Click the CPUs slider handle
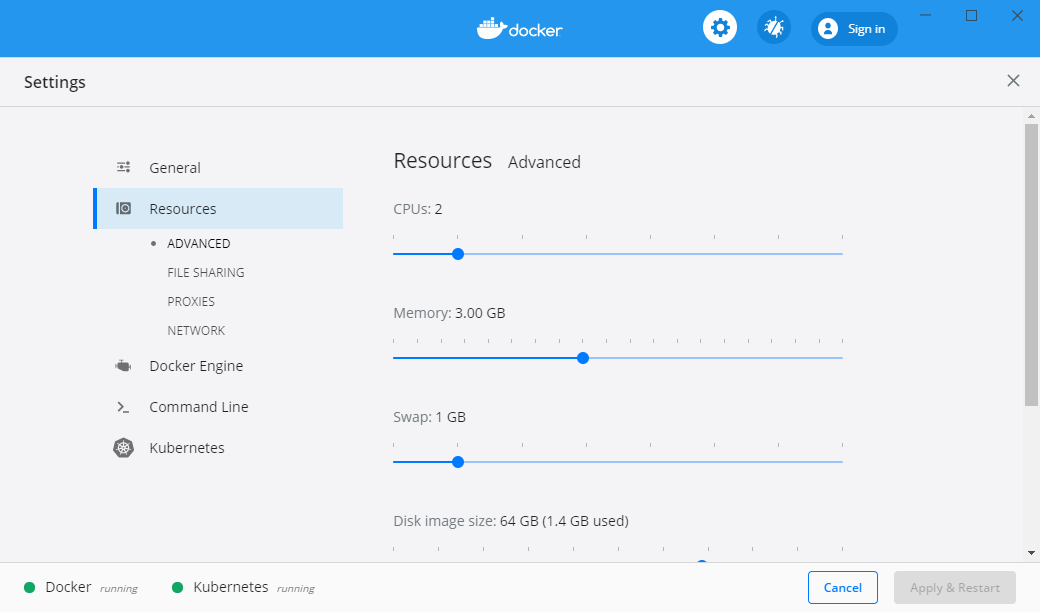The height and width of the screenshot is (612, 1040). pos(458,254)
